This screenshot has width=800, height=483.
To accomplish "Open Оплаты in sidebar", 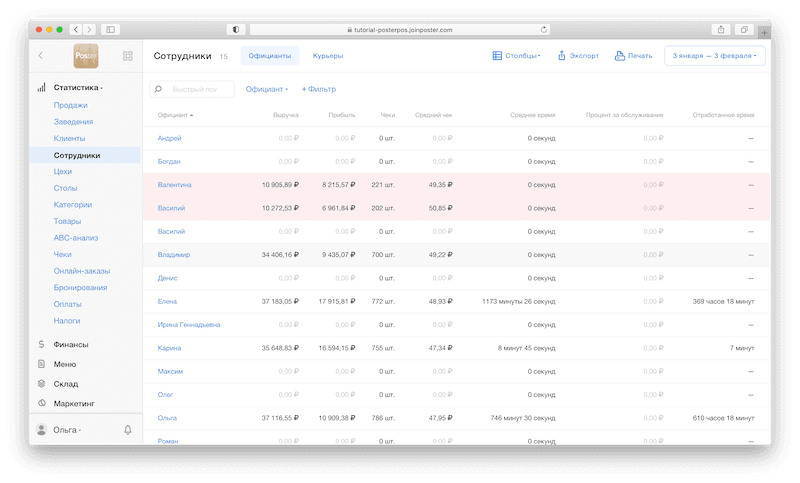I will pyautogui.click(x=67, y=304).
